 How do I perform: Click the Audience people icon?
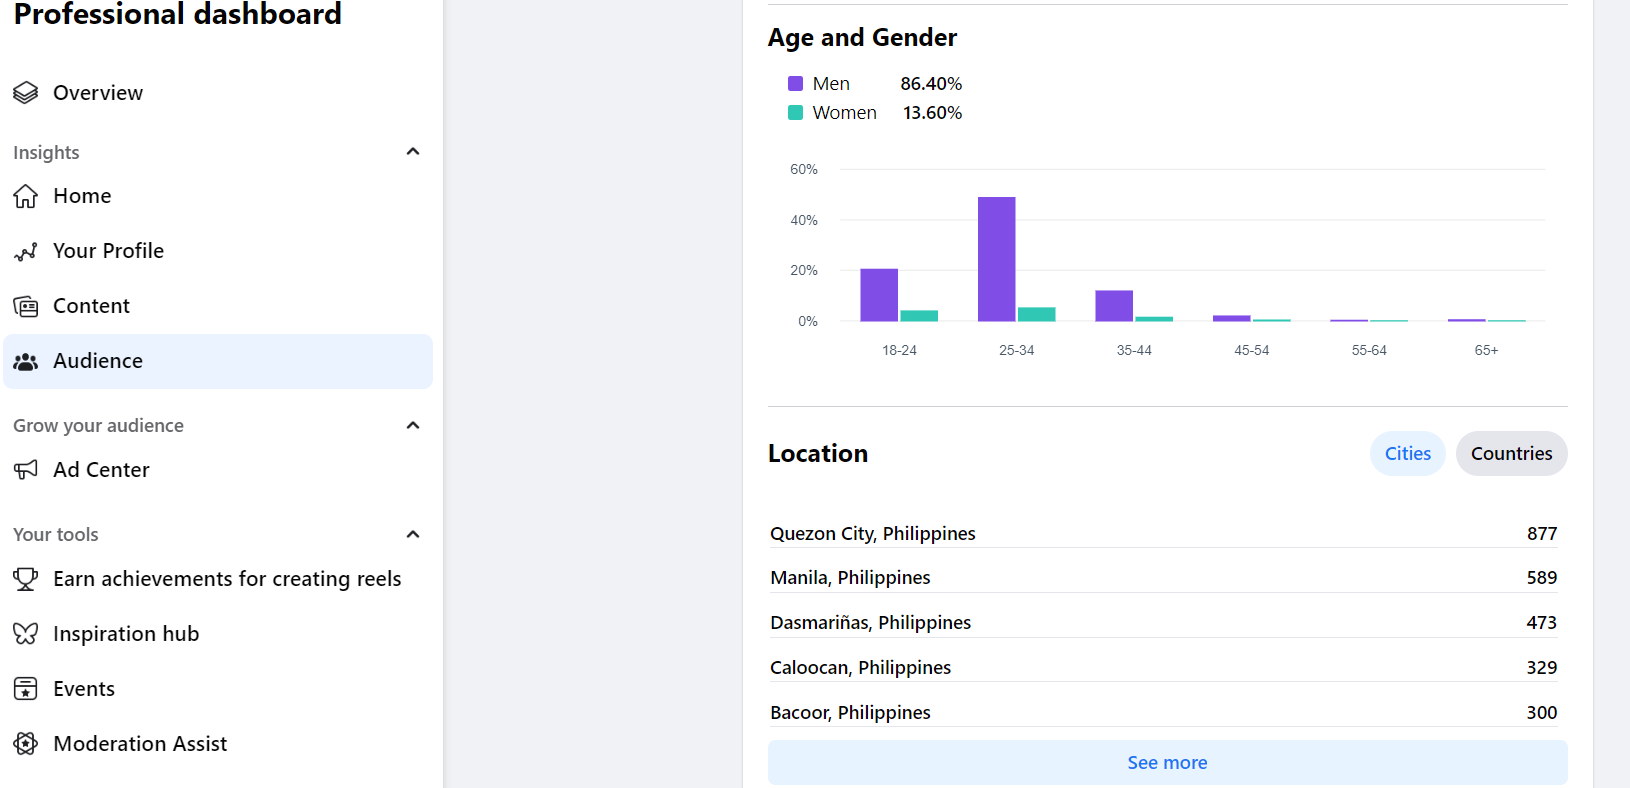pyautogui.click(x=26, y=361)
